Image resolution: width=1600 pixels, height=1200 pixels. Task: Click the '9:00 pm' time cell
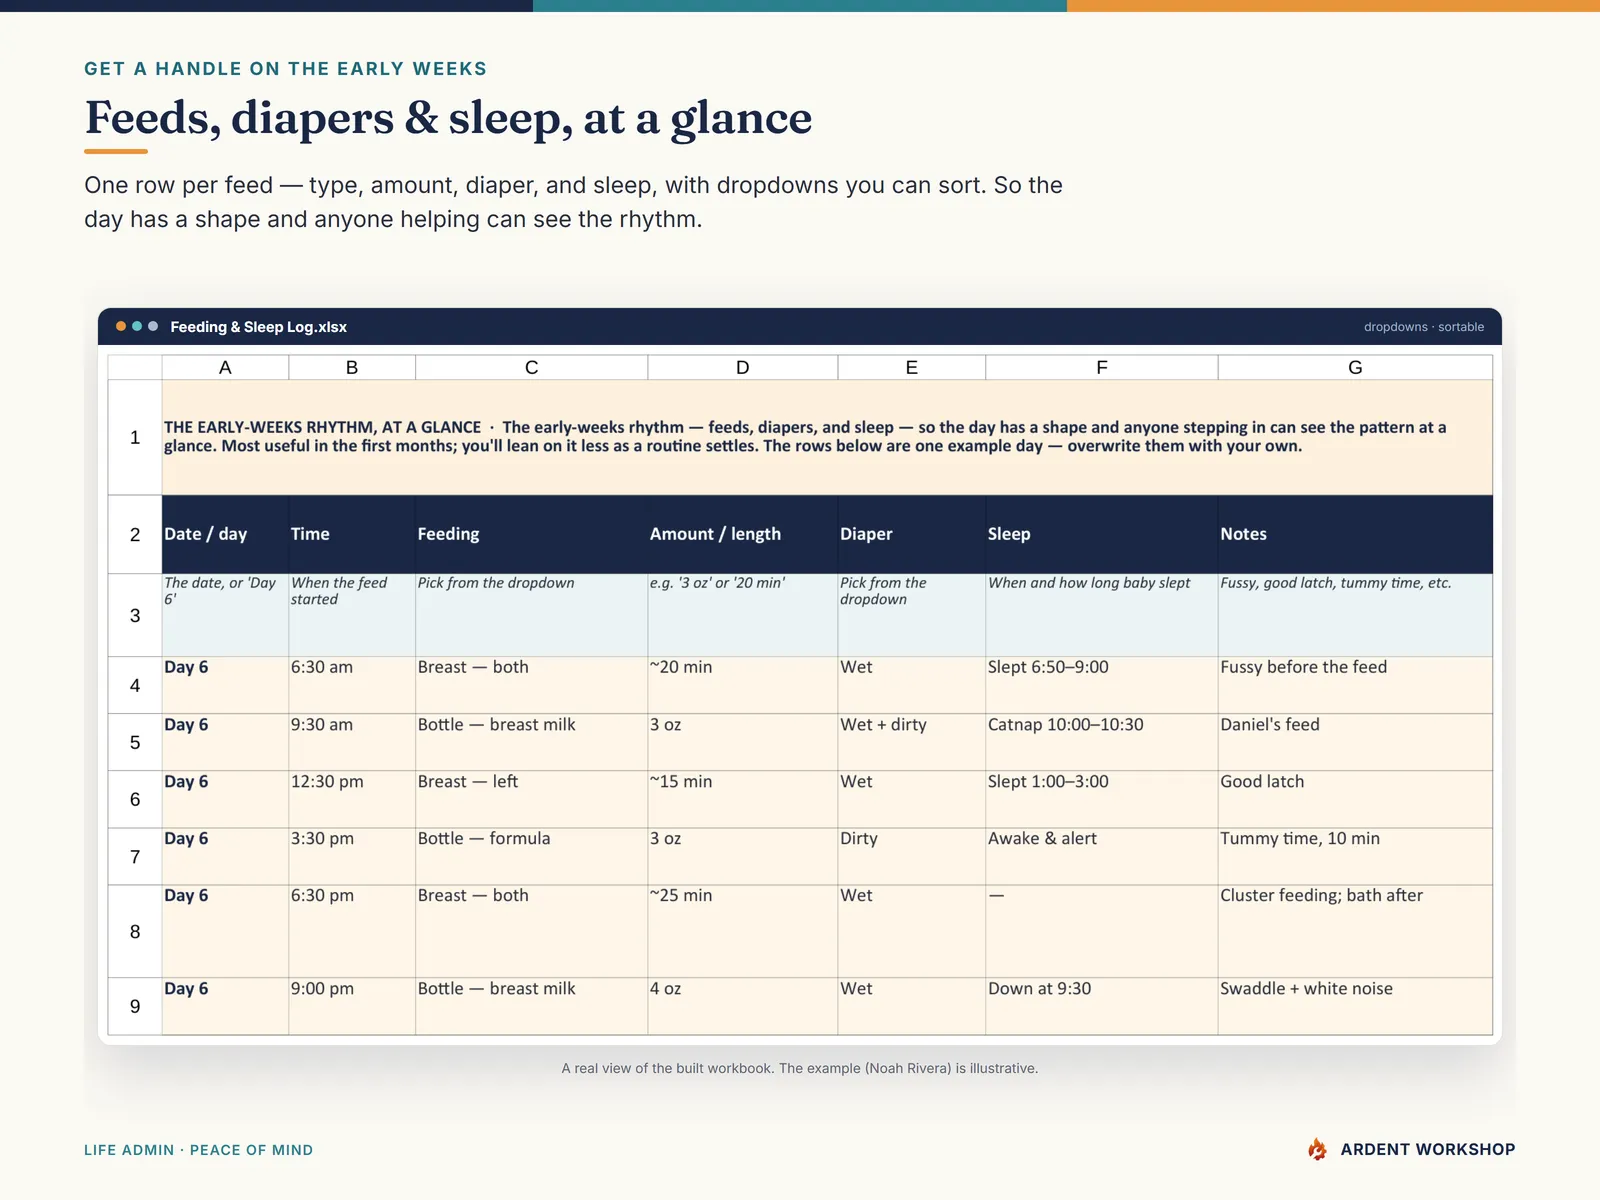tap(352, 1006)
